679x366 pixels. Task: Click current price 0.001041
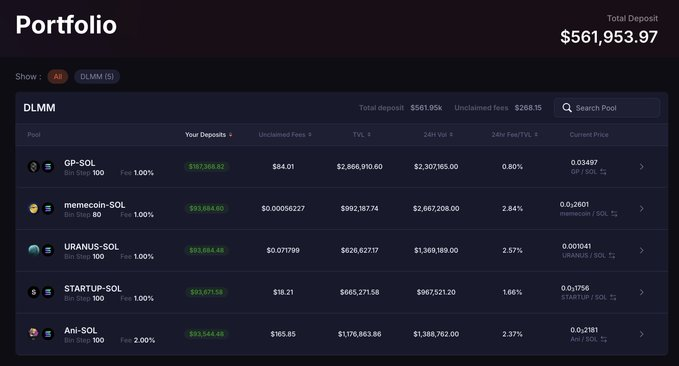click(576, 246)
